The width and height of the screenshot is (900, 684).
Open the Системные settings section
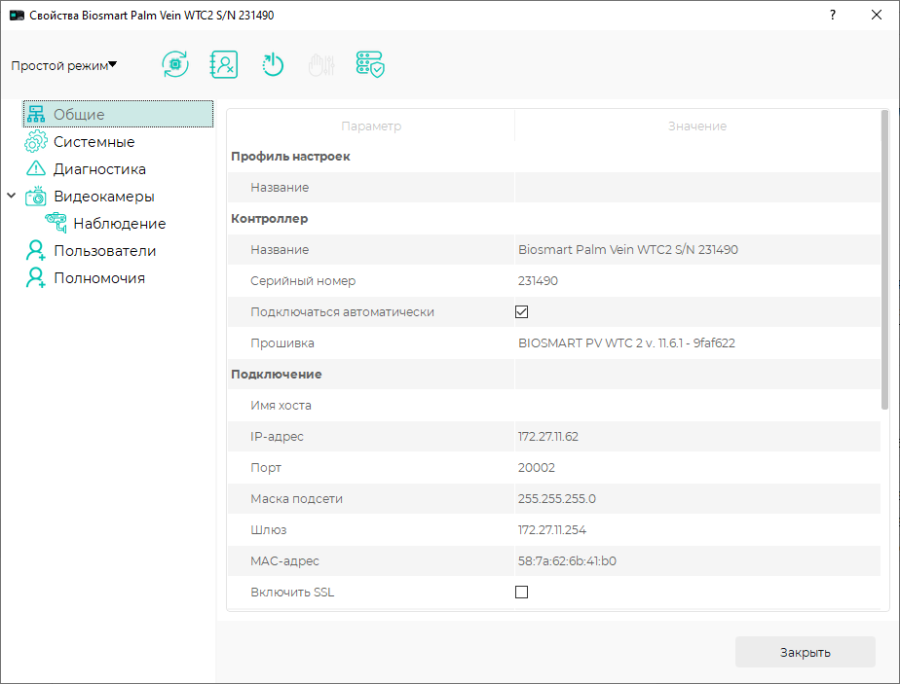[x=94, y=142]
